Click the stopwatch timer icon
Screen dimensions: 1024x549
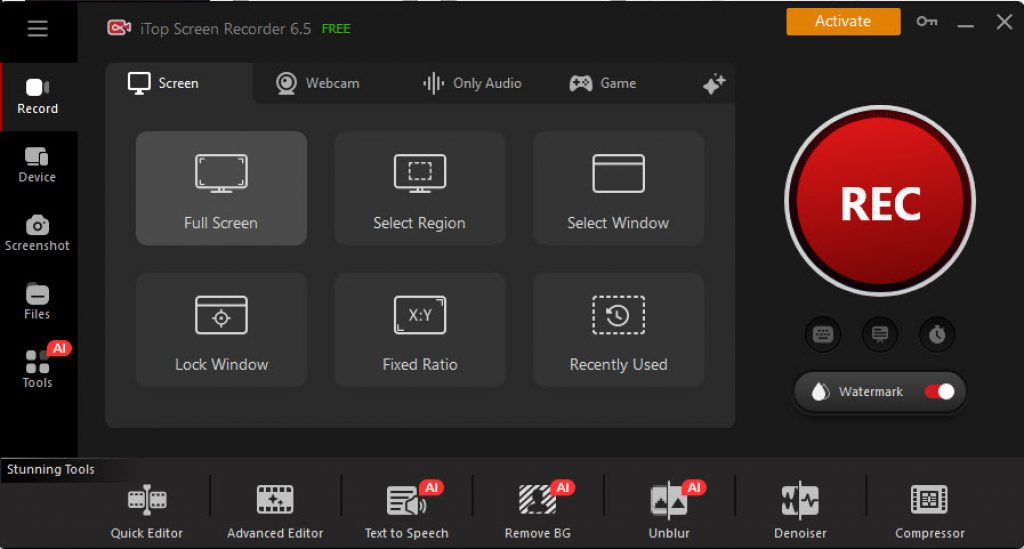937,335
